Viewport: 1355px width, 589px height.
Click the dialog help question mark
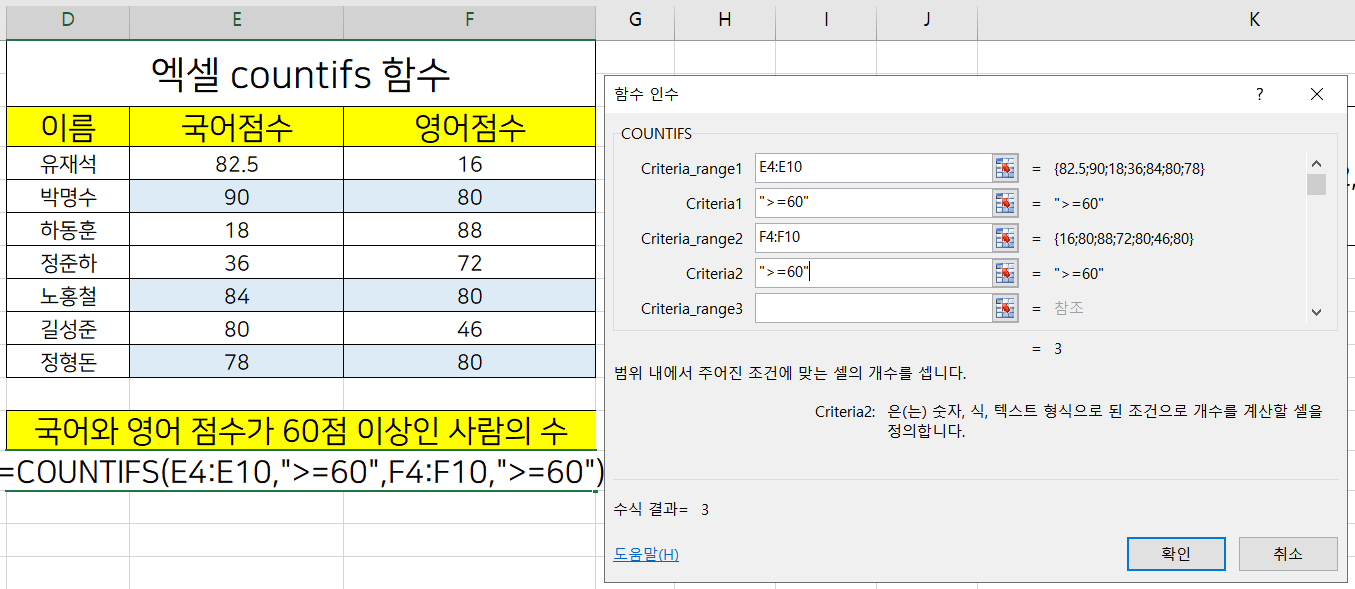point(1259,95)
